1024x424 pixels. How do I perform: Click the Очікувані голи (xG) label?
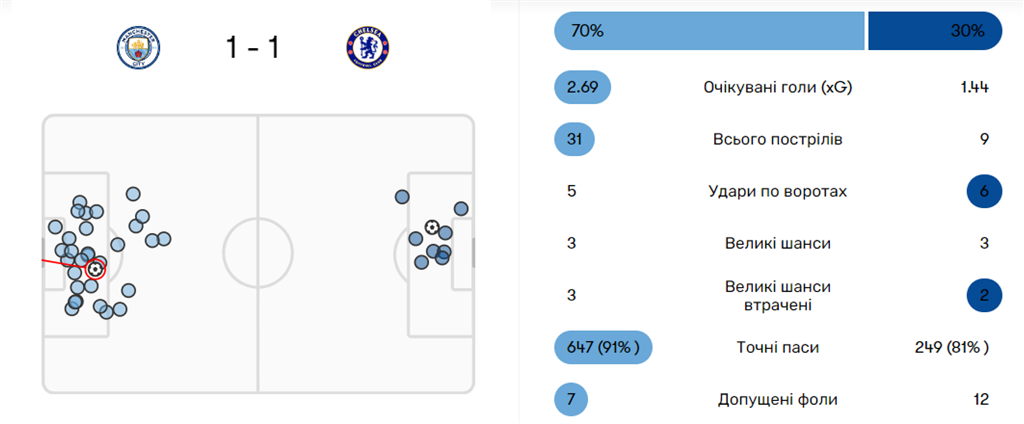(x=777, y=87)
